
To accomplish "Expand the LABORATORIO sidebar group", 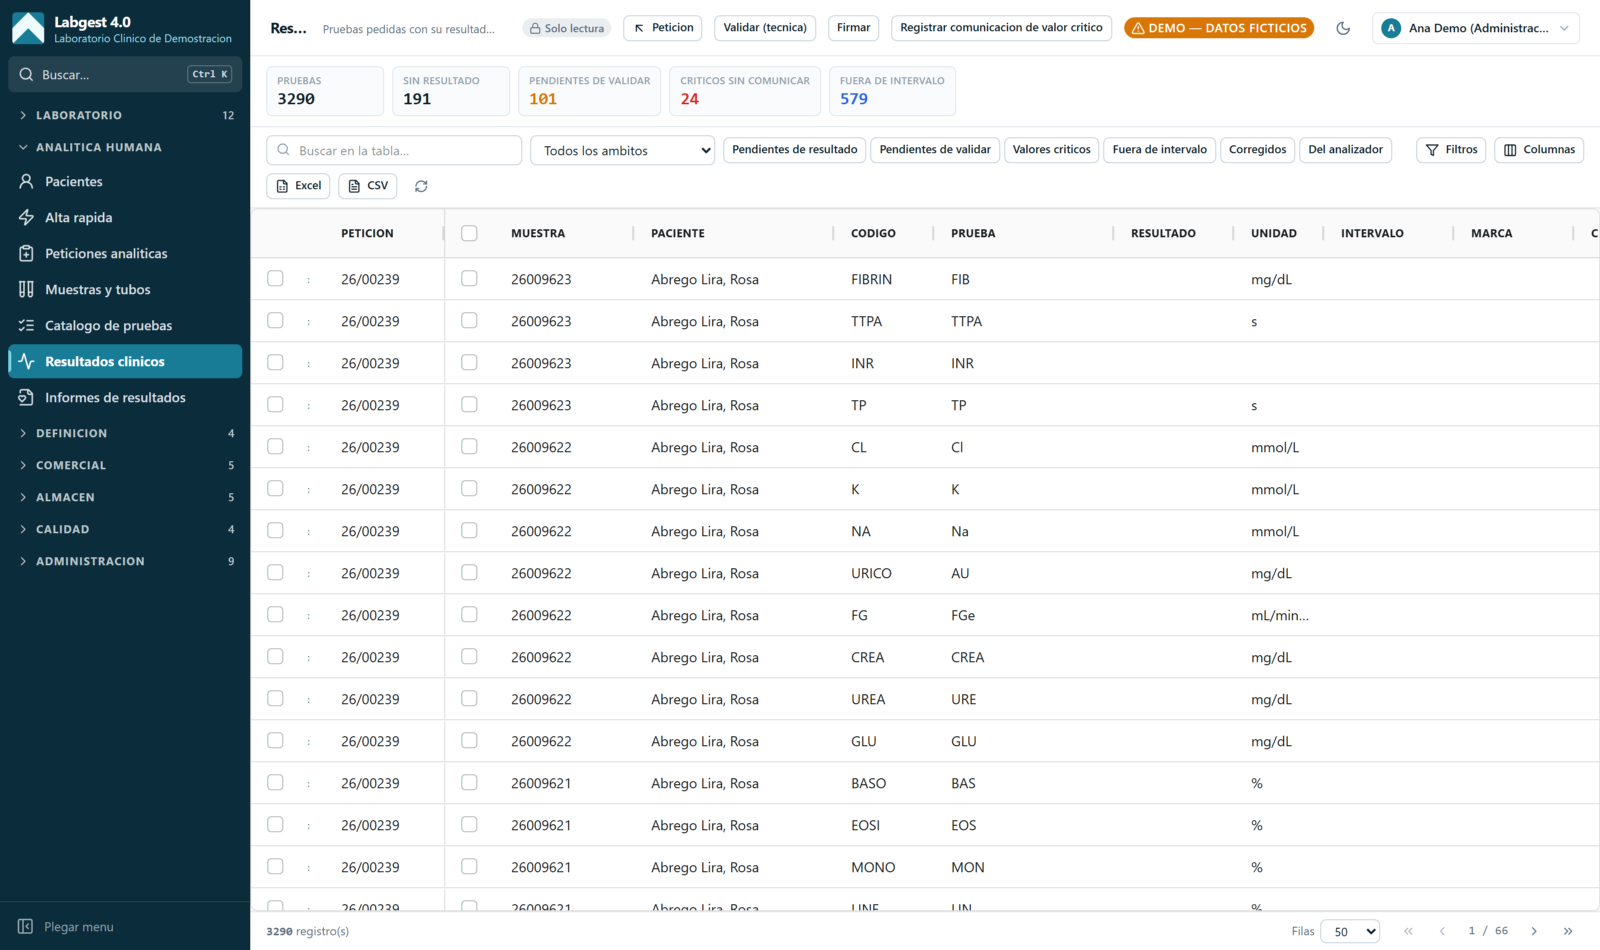I will (x=125, y=115).
